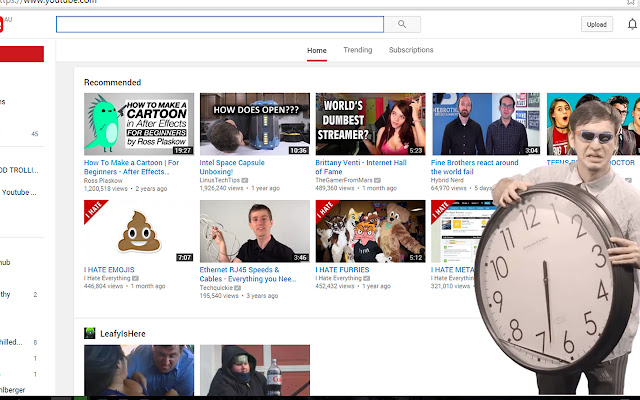
Task: Switch to the Trending tab
Action: (x=358, y=50)
